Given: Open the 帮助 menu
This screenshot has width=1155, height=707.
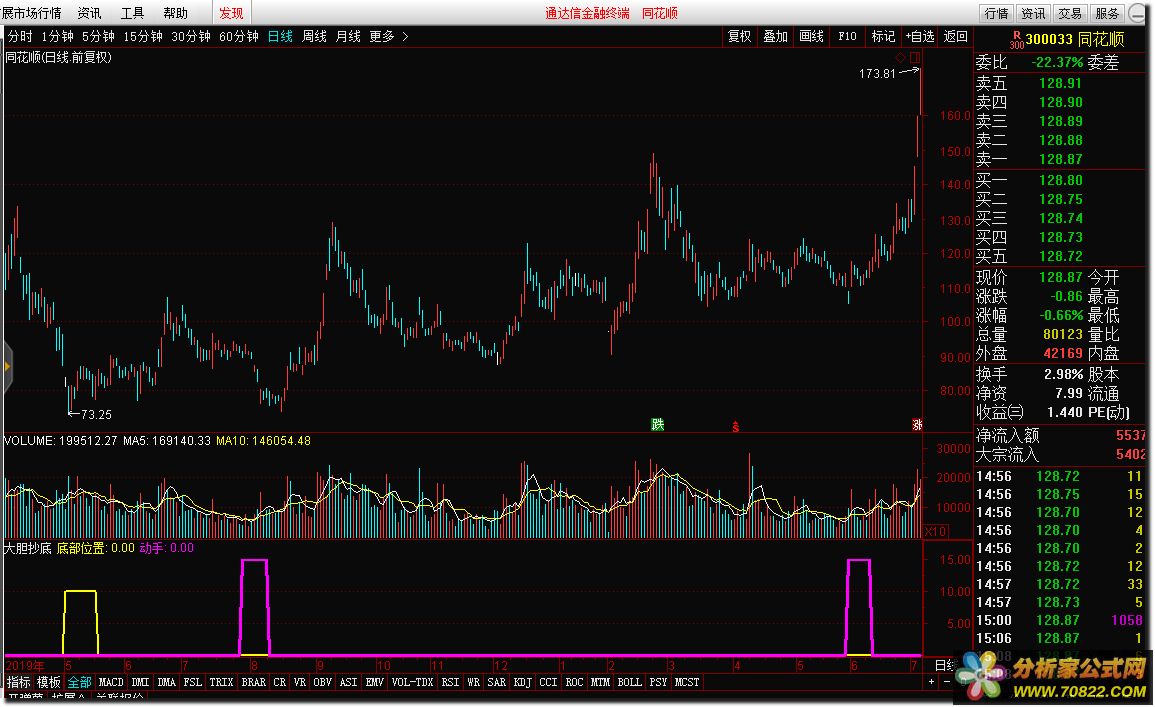Looking at the screenshot, I should (x=175, y=13).
